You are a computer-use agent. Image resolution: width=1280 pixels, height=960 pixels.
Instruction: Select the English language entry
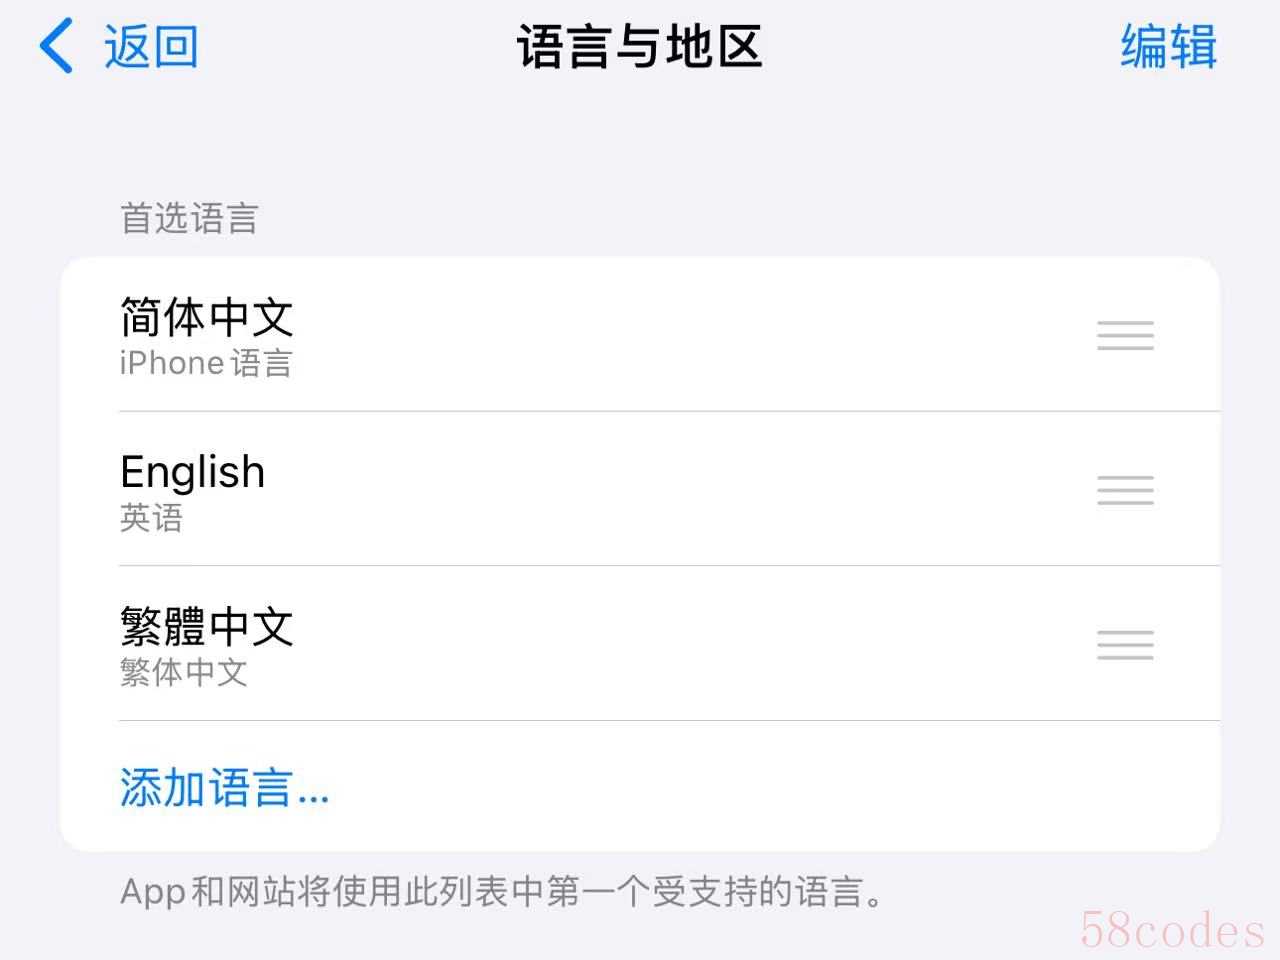click(x=193, y=472)
